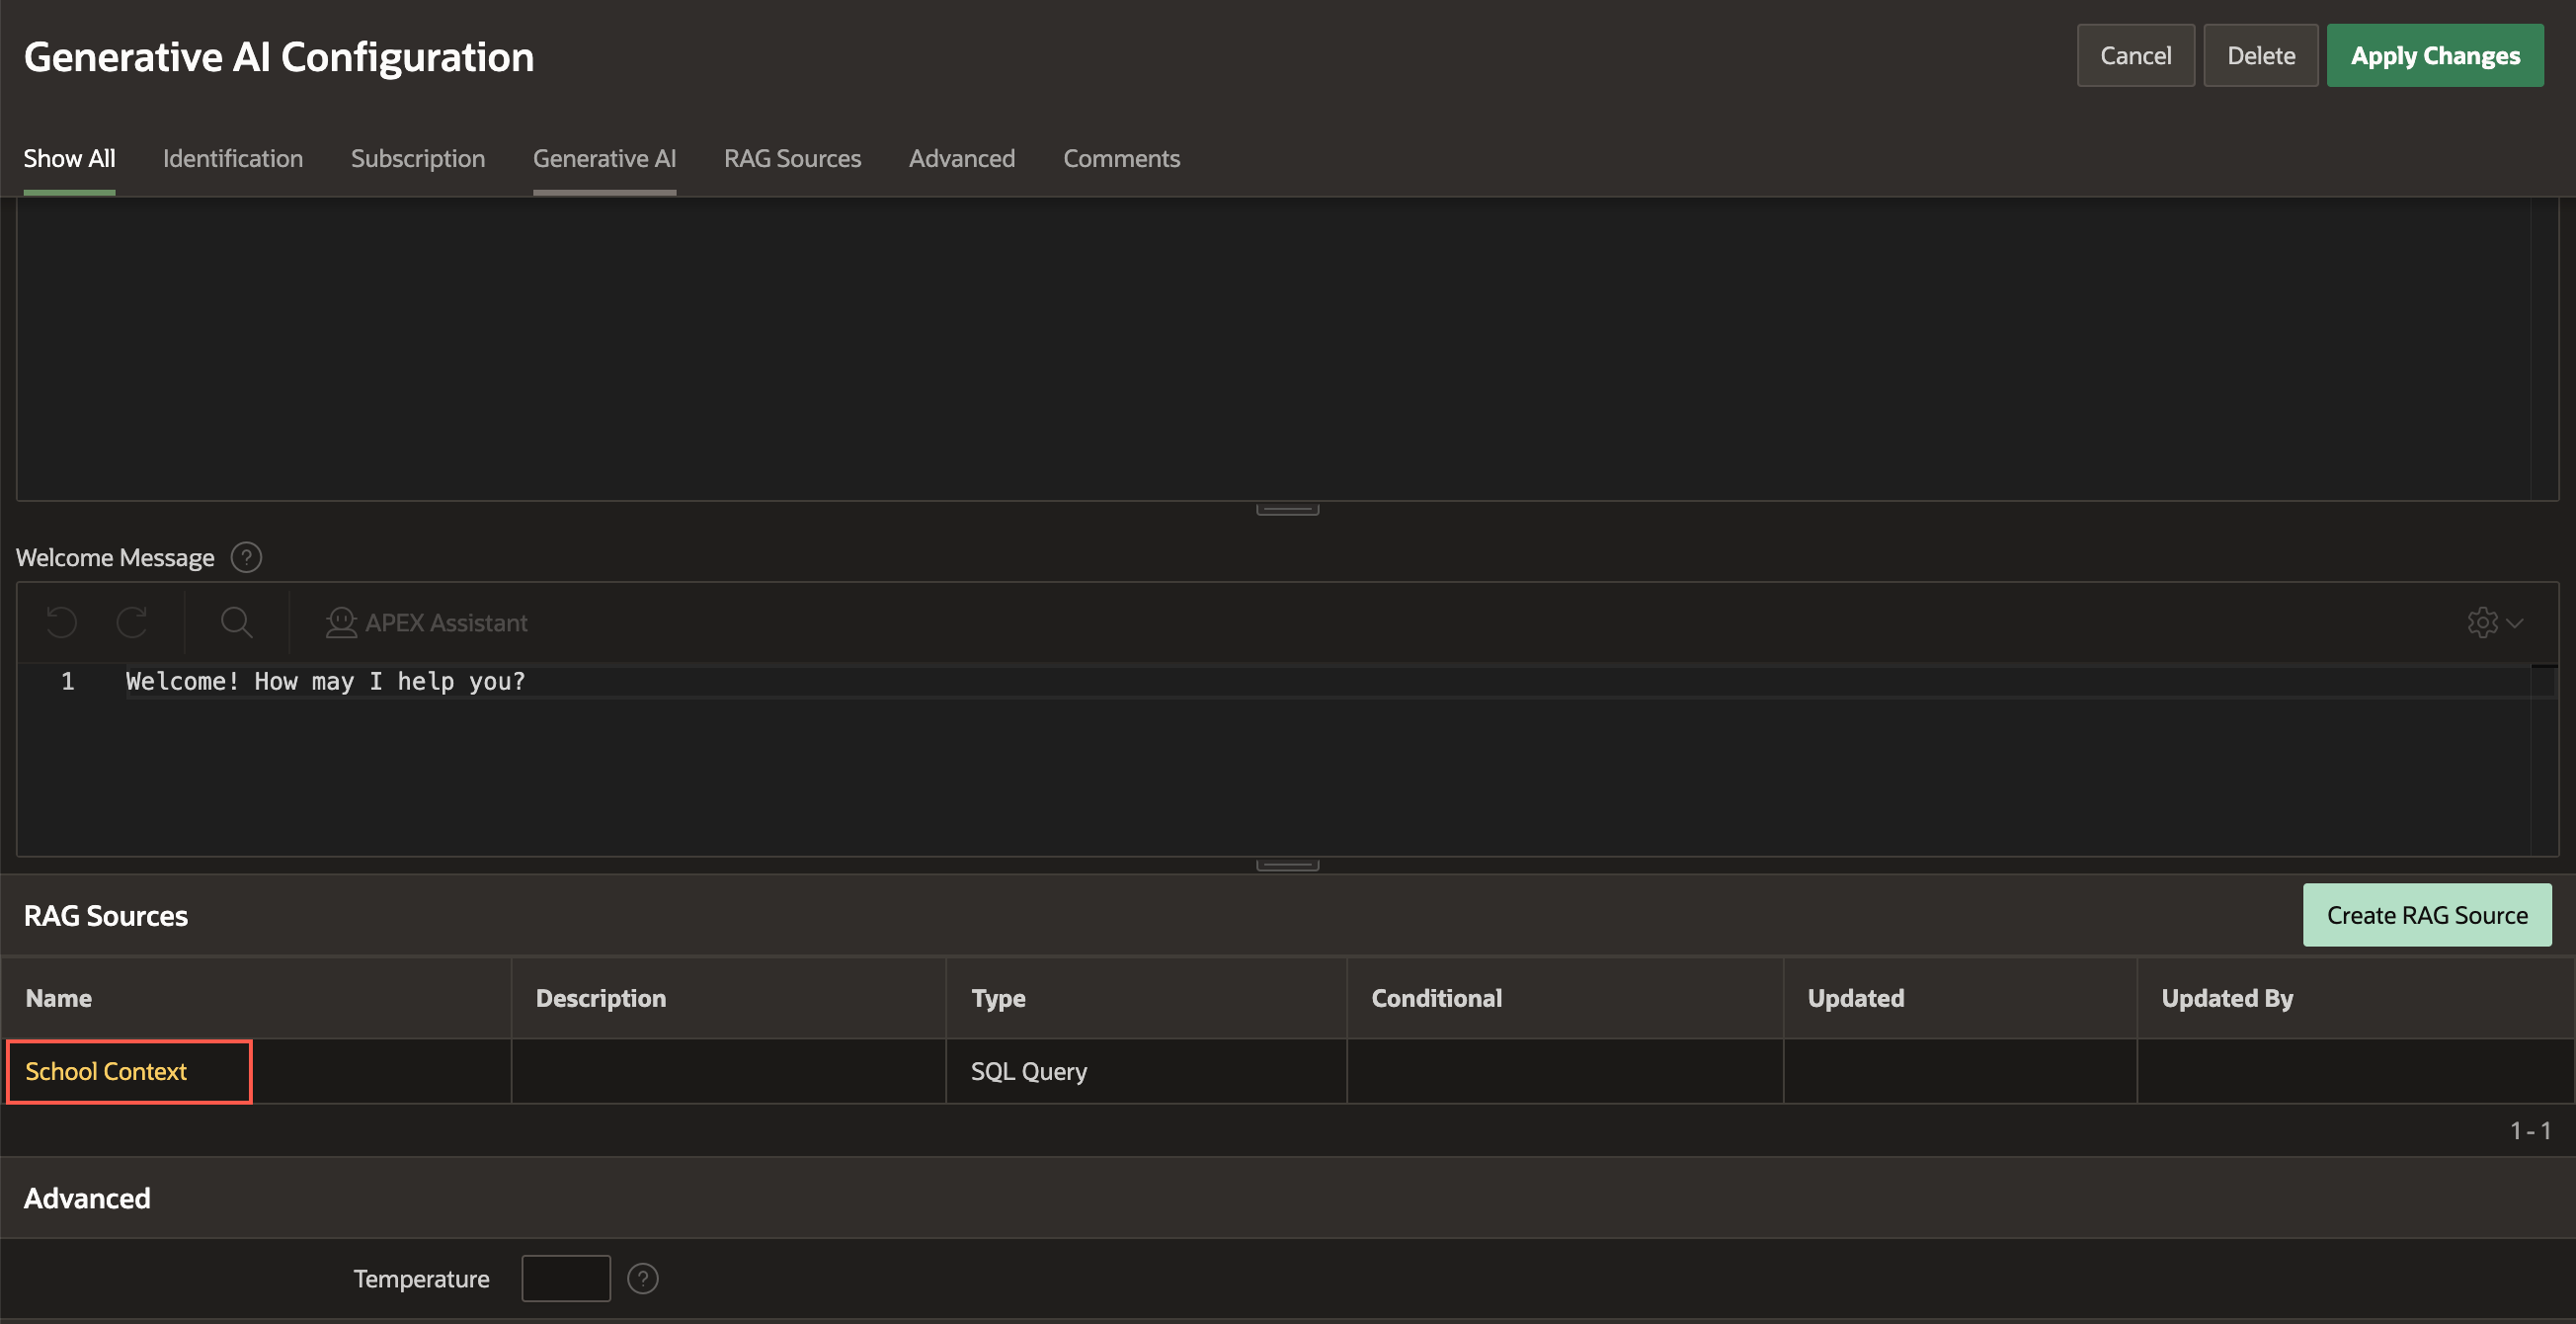Viewport: 2576px width, 1324px height.
Task: Click Create RAG Source button
Action: coord(2427,915)
